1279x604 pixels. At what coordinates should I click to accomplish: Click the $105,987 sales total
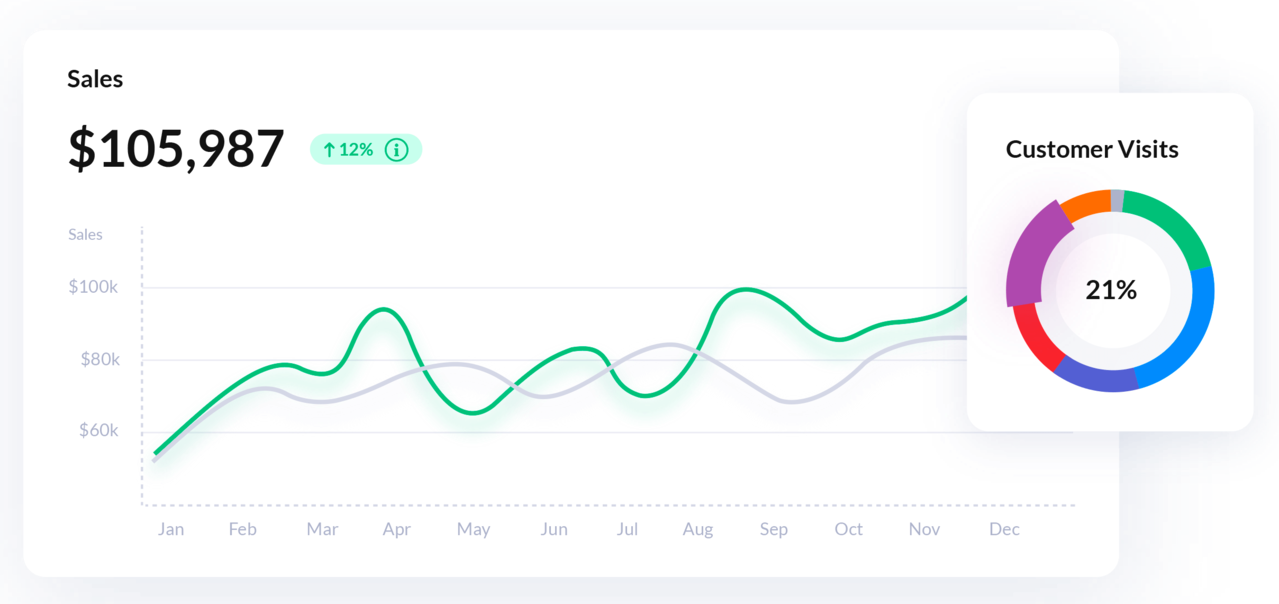[176, 149]
